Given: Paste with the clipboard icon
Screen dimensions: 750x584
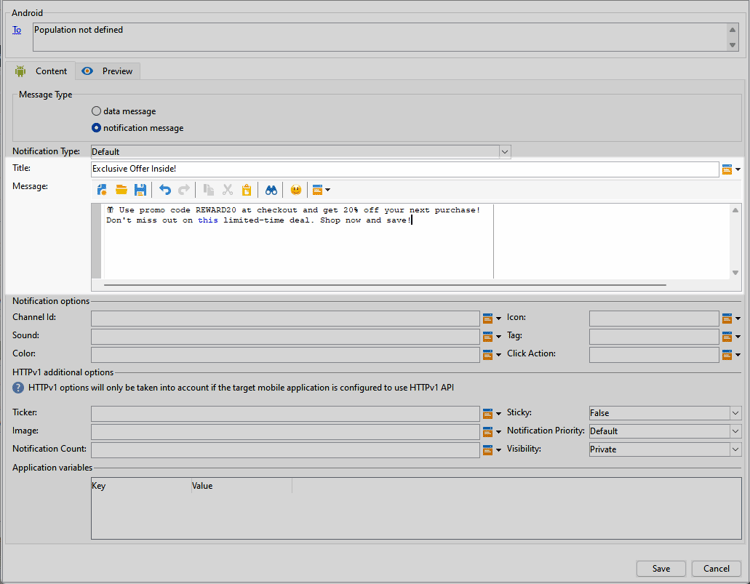Looking at the screenshot, I should [246, 190].
